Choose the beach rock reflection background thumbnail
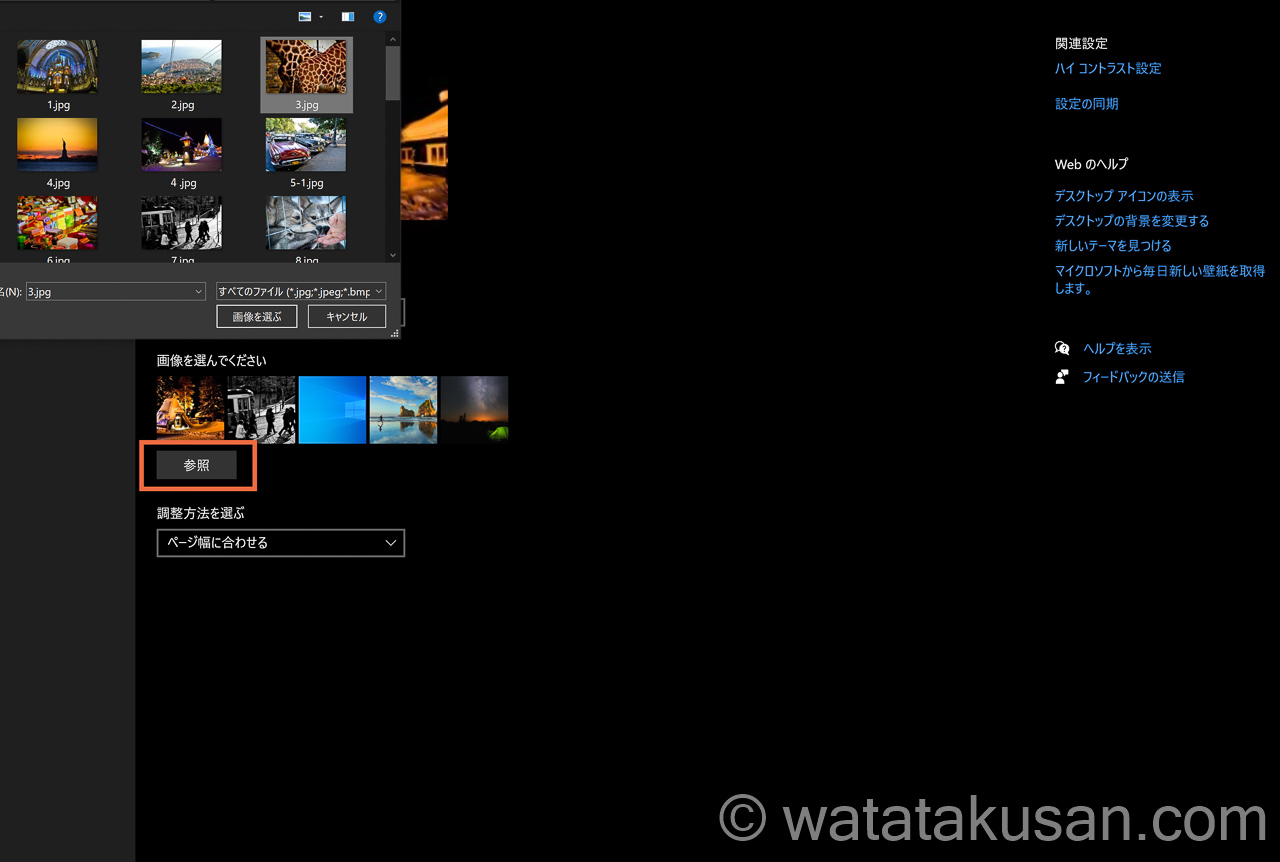 click(x=403, y=409)
